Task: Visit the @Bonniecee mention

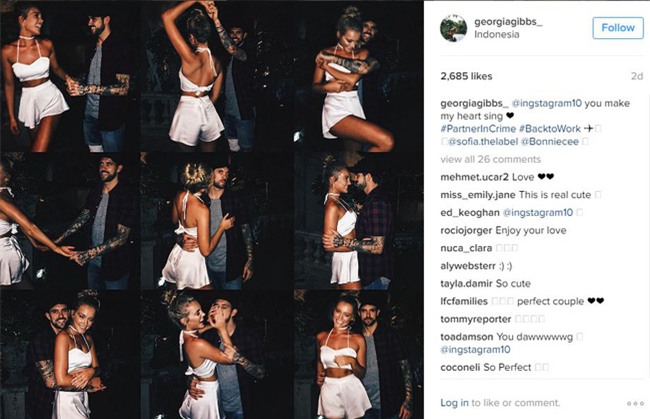Action: tap(550, 142)
